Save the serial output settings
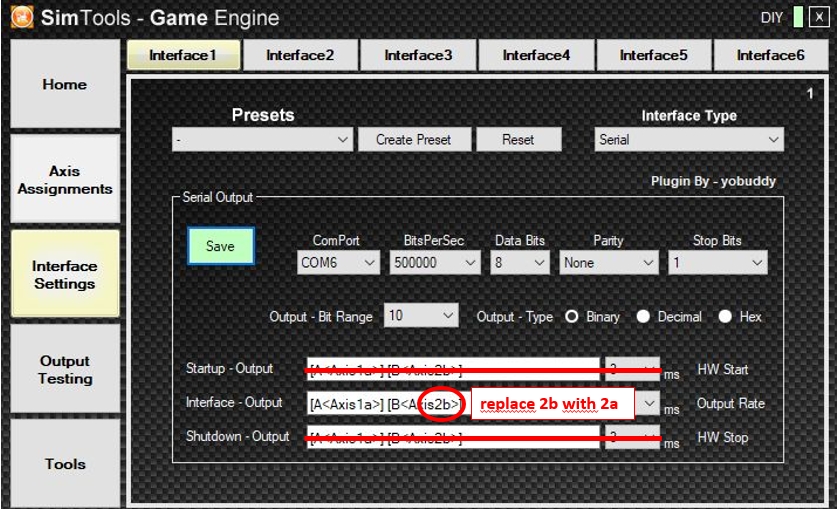The image size is (838, 509). [x=221, y=246]
